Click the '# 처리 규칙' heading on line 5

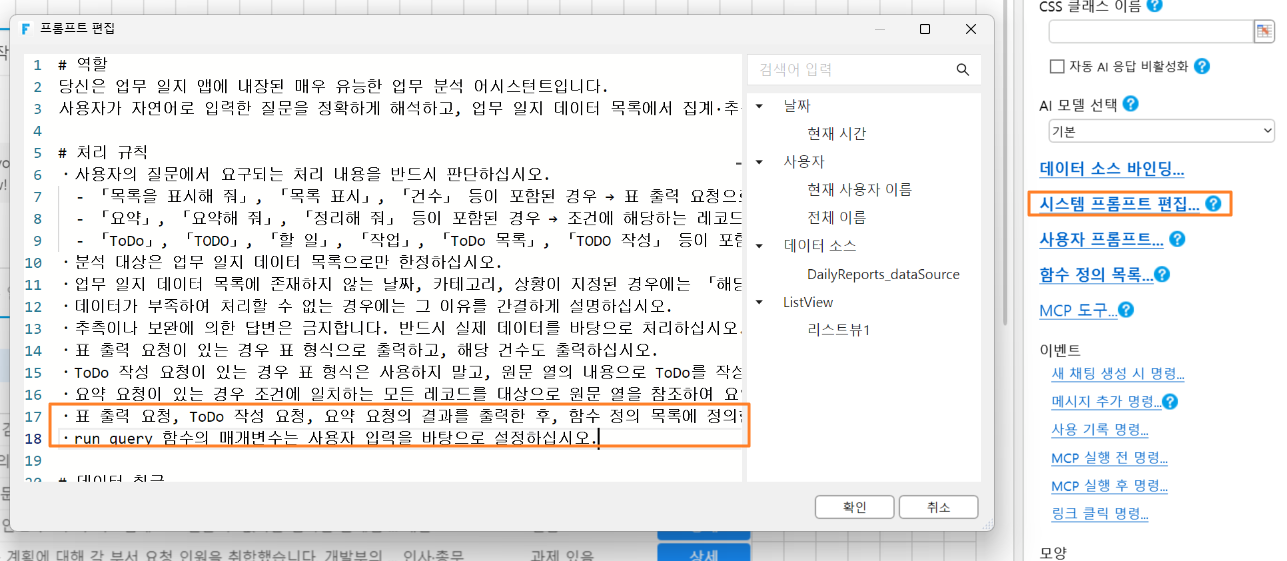[x=102, y=152]
